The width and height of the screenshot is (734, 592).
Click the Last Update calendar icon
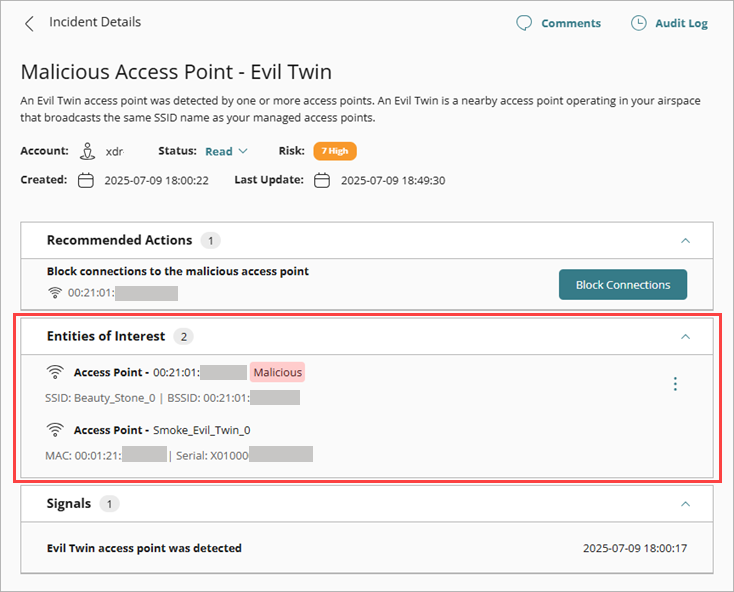pyautogui.click(x=321, y=181)
